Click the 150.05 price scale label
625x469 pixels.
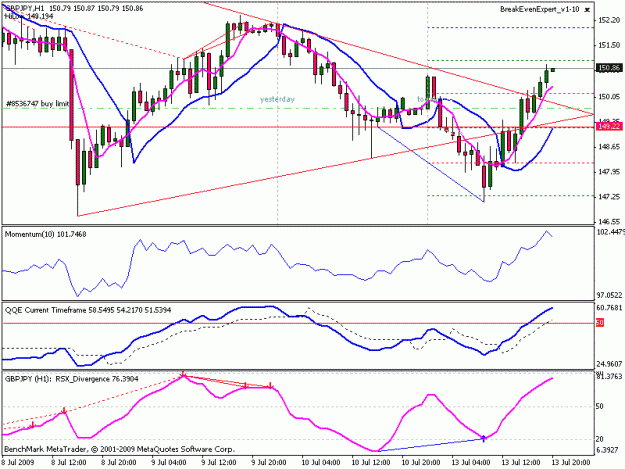pos(609,96)
